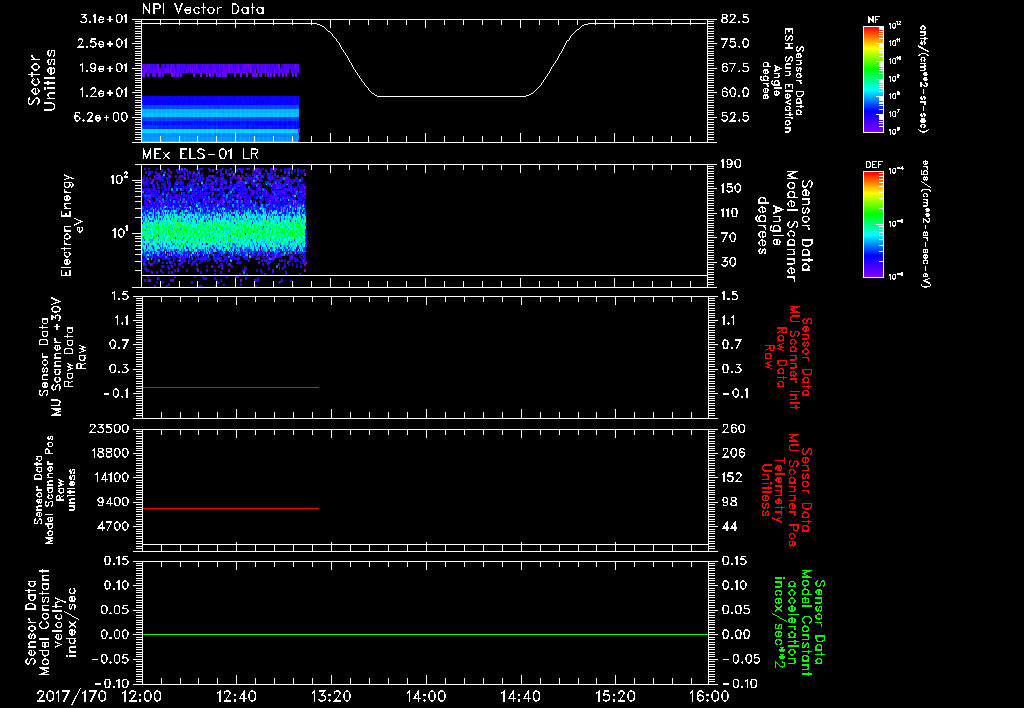
Task: Click the green zero velocity line
Action: [425, 634]
